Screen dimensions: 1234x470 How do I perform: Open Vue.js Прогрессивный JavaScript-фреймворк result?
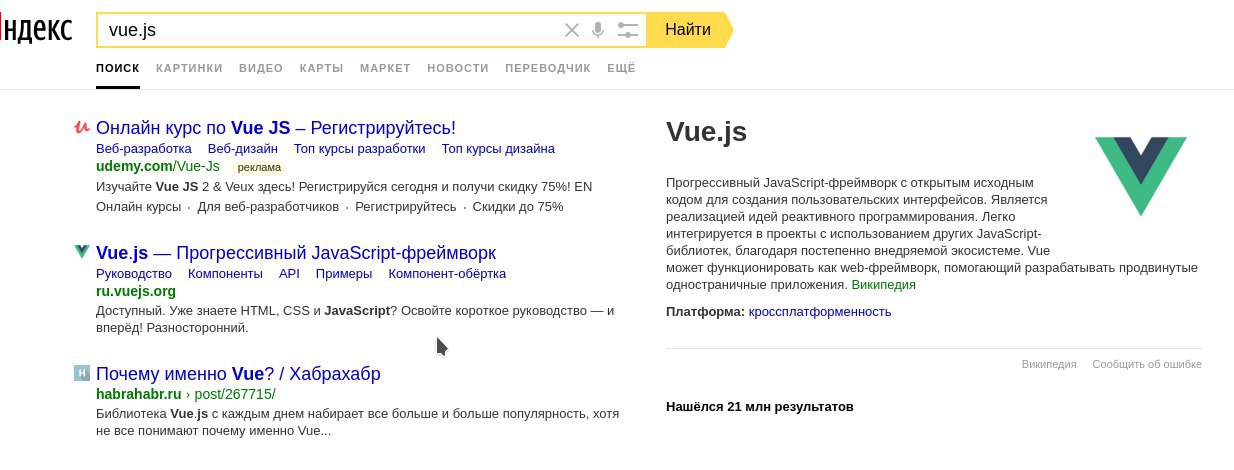[296, 253]
